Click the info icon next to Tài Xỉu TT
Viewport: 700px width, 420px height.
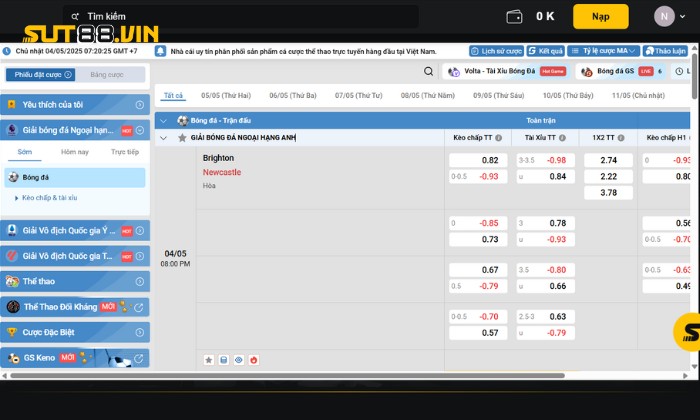[566, 137]
